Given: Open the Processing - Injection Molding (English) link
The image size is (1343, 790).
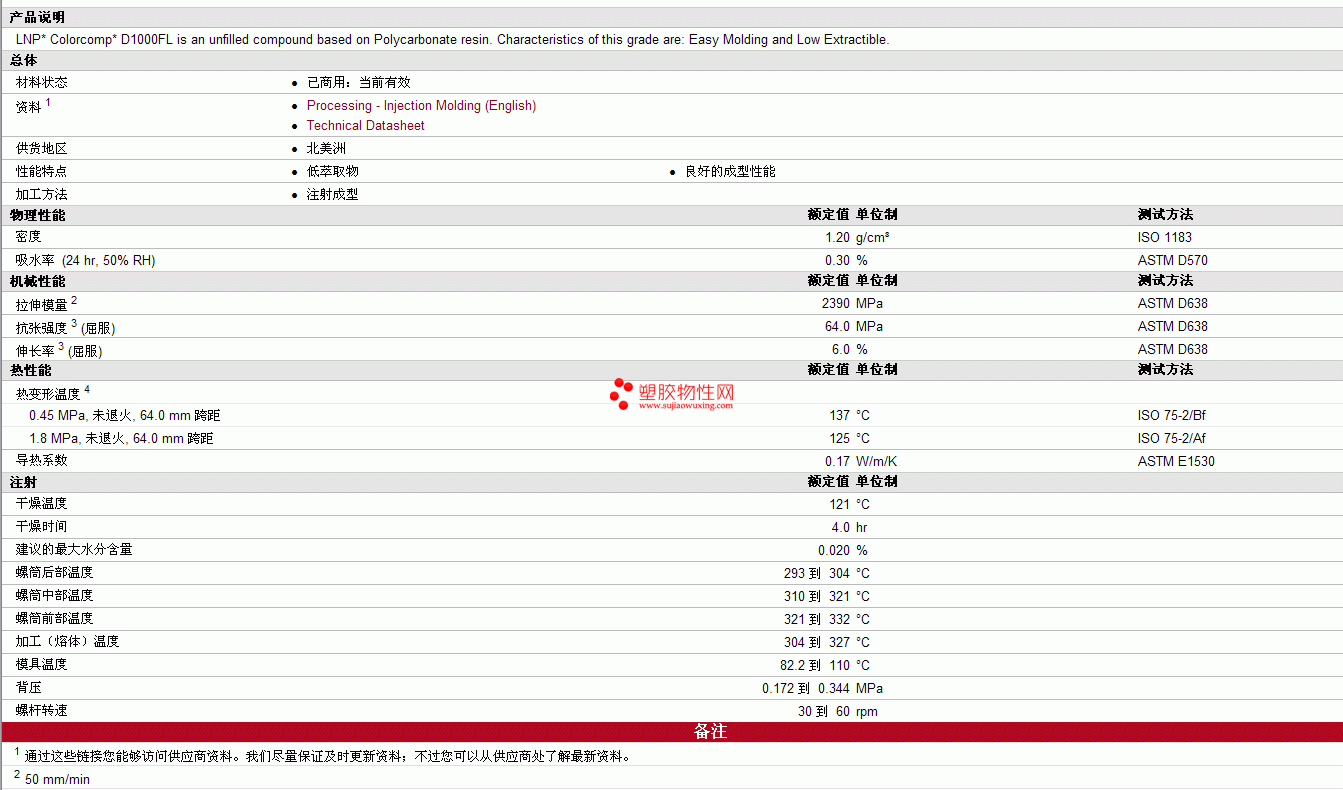Looking at the screenshot, I should pyautogui.click(x=421, y=106).
